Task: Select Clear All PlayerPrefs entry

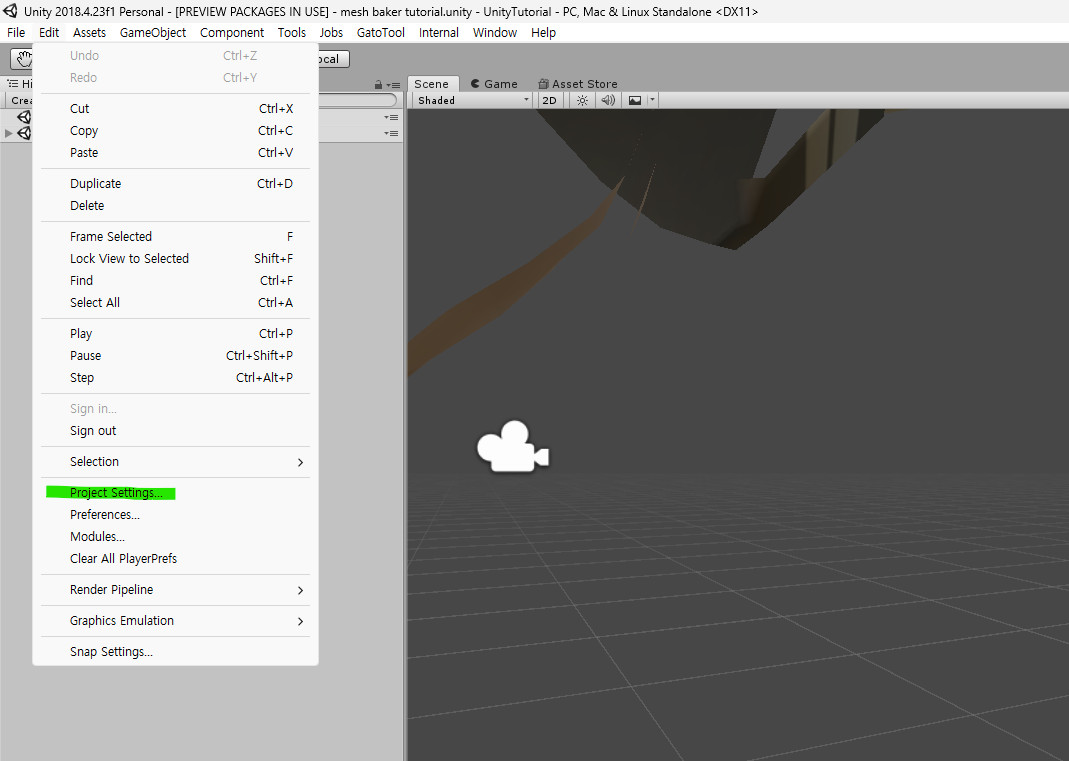Action: [123, 559]
